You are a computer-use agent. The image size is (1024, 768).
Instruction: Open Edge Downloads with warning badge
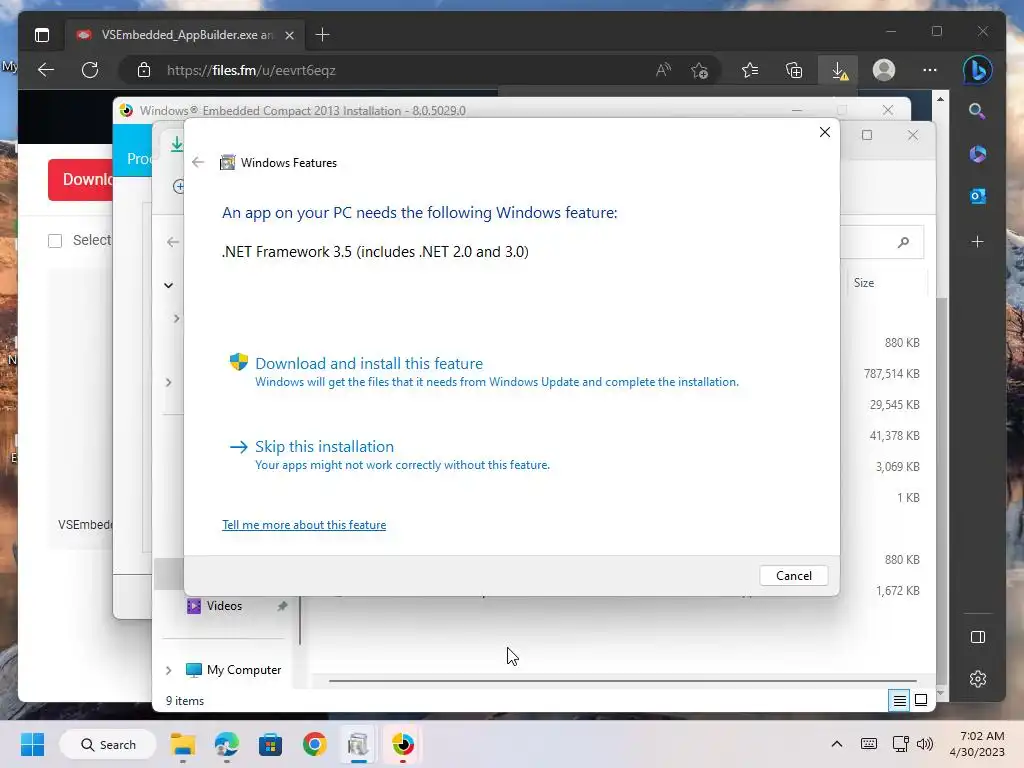(x=839, y=70)
